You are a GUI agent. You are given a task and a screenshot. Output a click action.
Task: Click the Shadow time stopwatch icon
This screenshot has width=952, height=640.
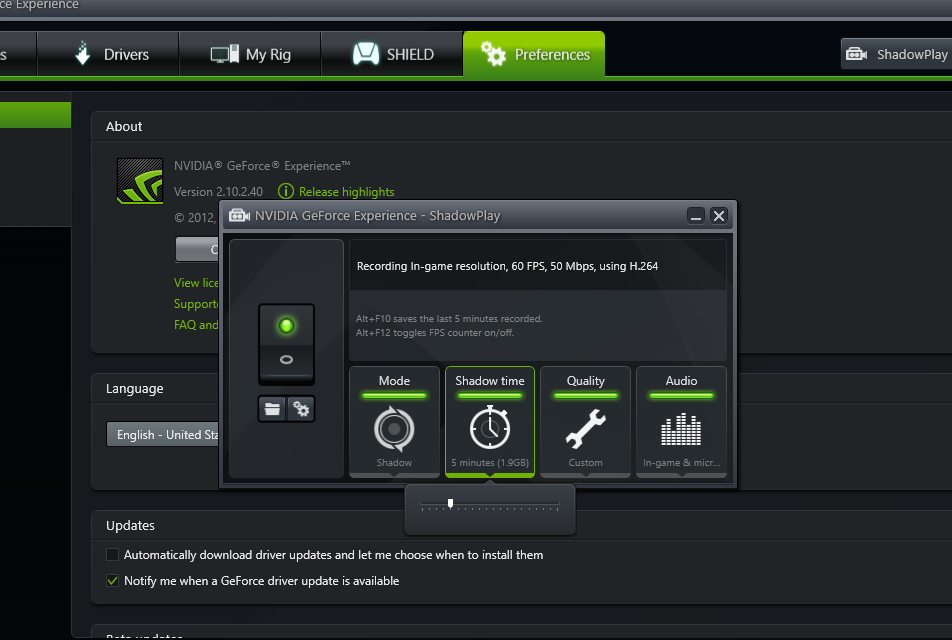click(x=490, y=427)
